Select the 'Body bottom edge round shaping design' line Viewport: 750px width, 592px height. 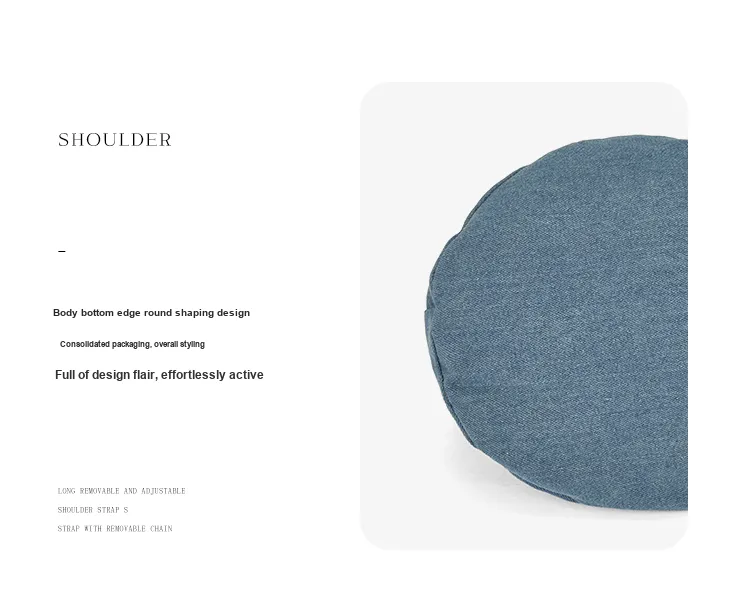click(x=151, y=313)
